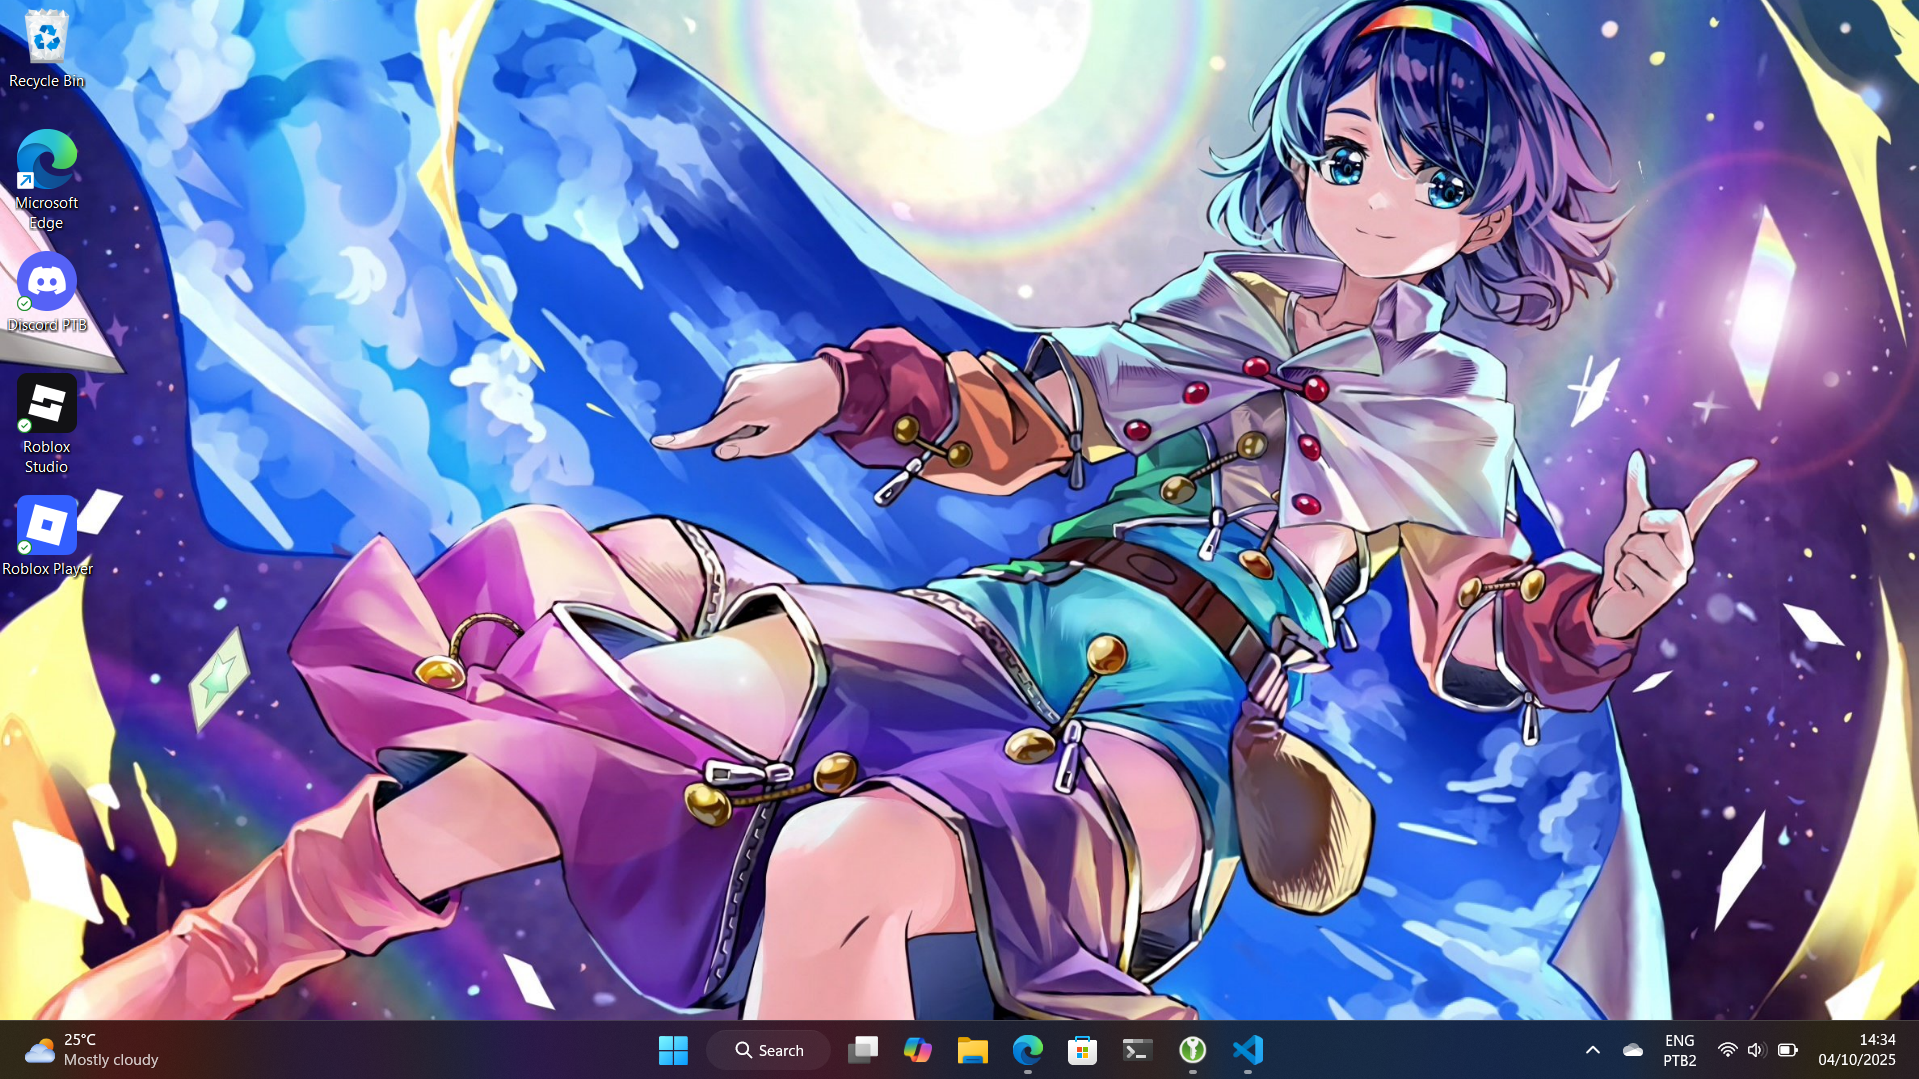The image size is (1919, 1079).
Task: Expand the hidden system tray icons chevron
Action: tap(1592, 1050)
